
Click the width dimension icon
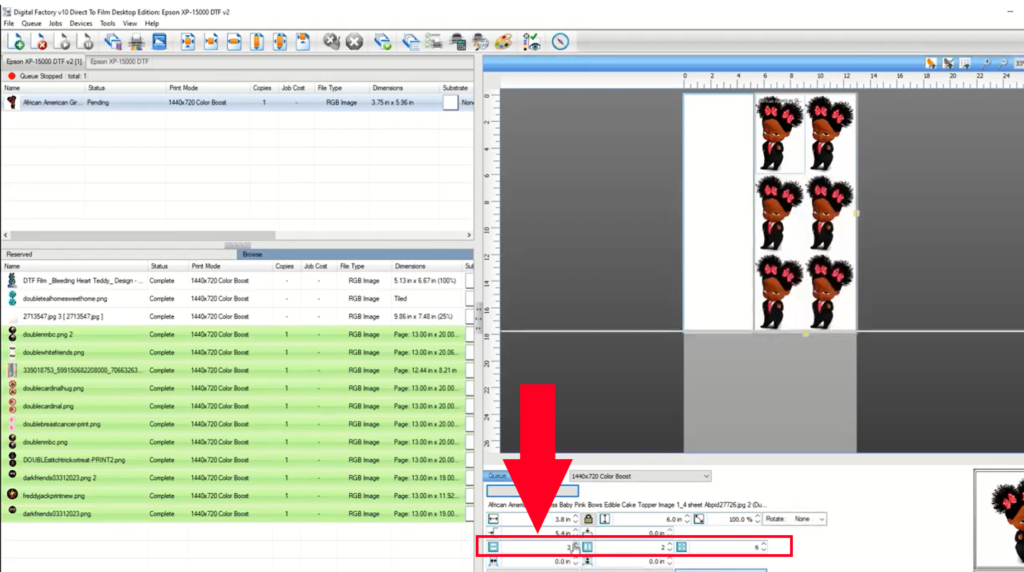coord(493,519)
